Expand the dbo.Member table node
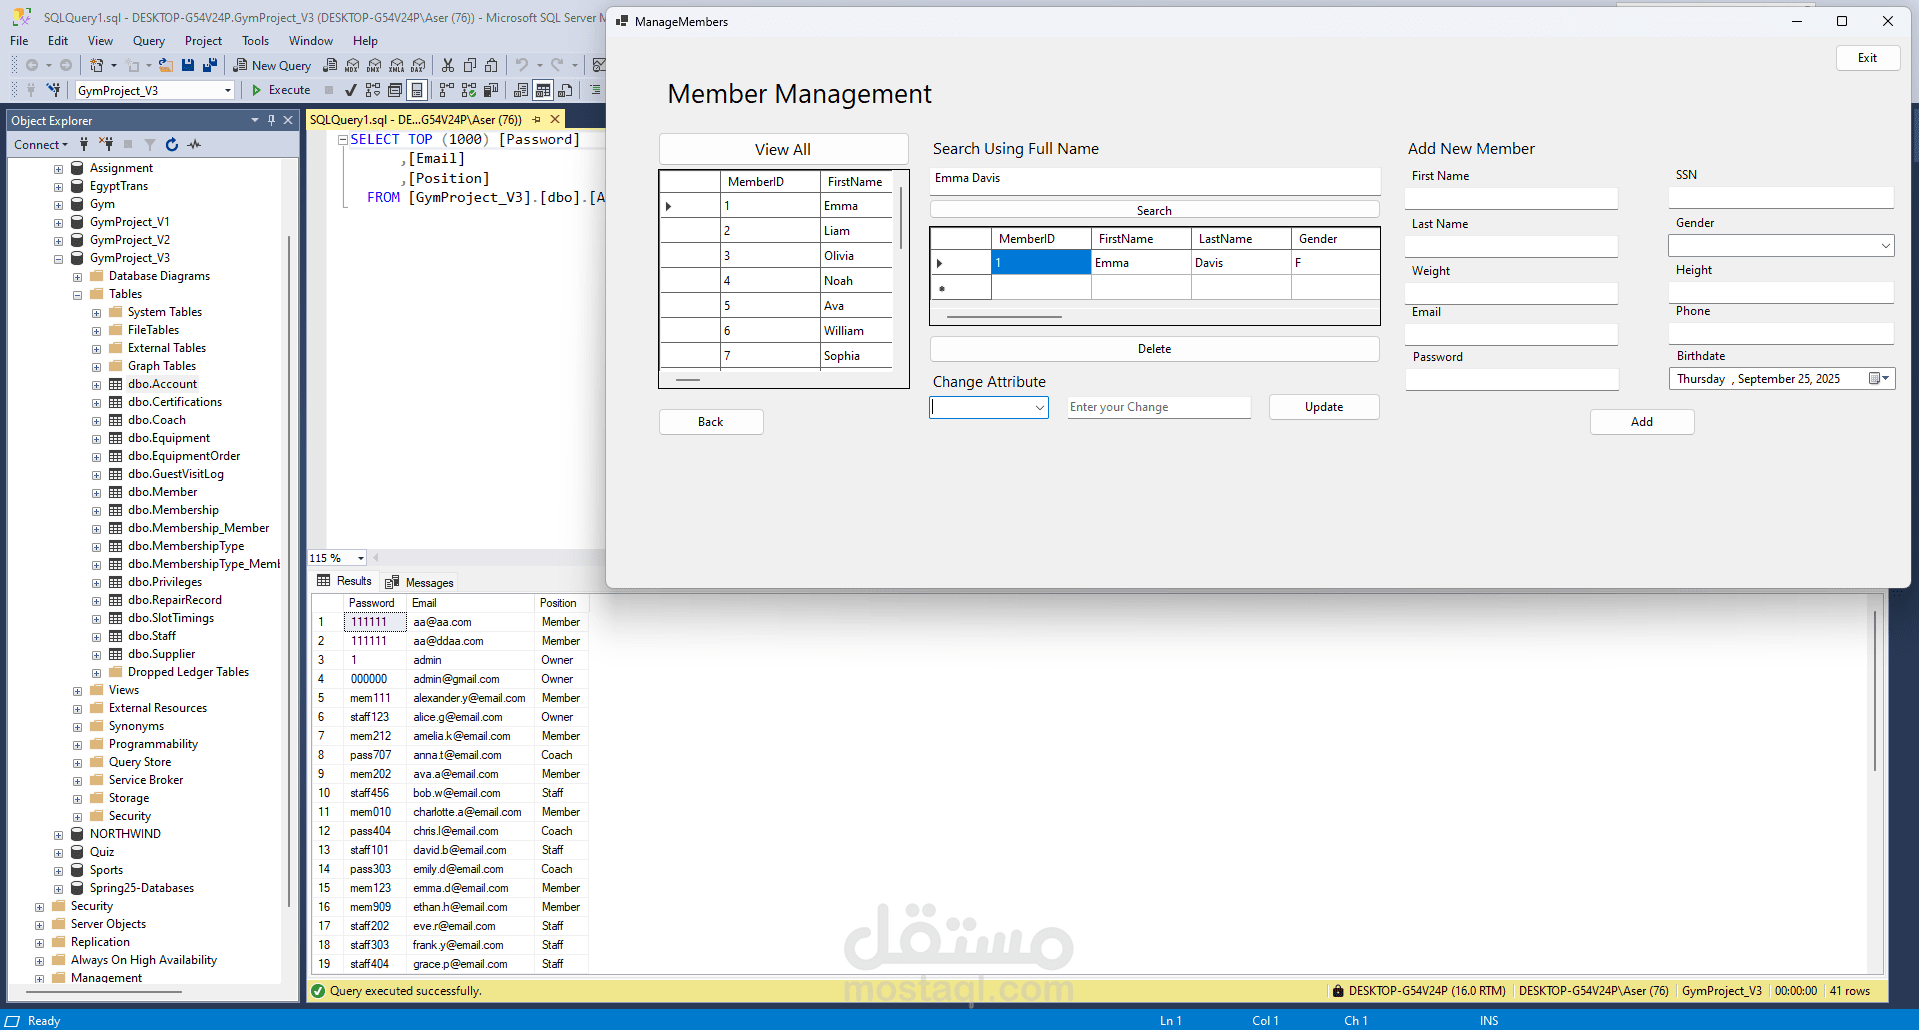This screenshot has height=1030, width=1919. (97, 493)
